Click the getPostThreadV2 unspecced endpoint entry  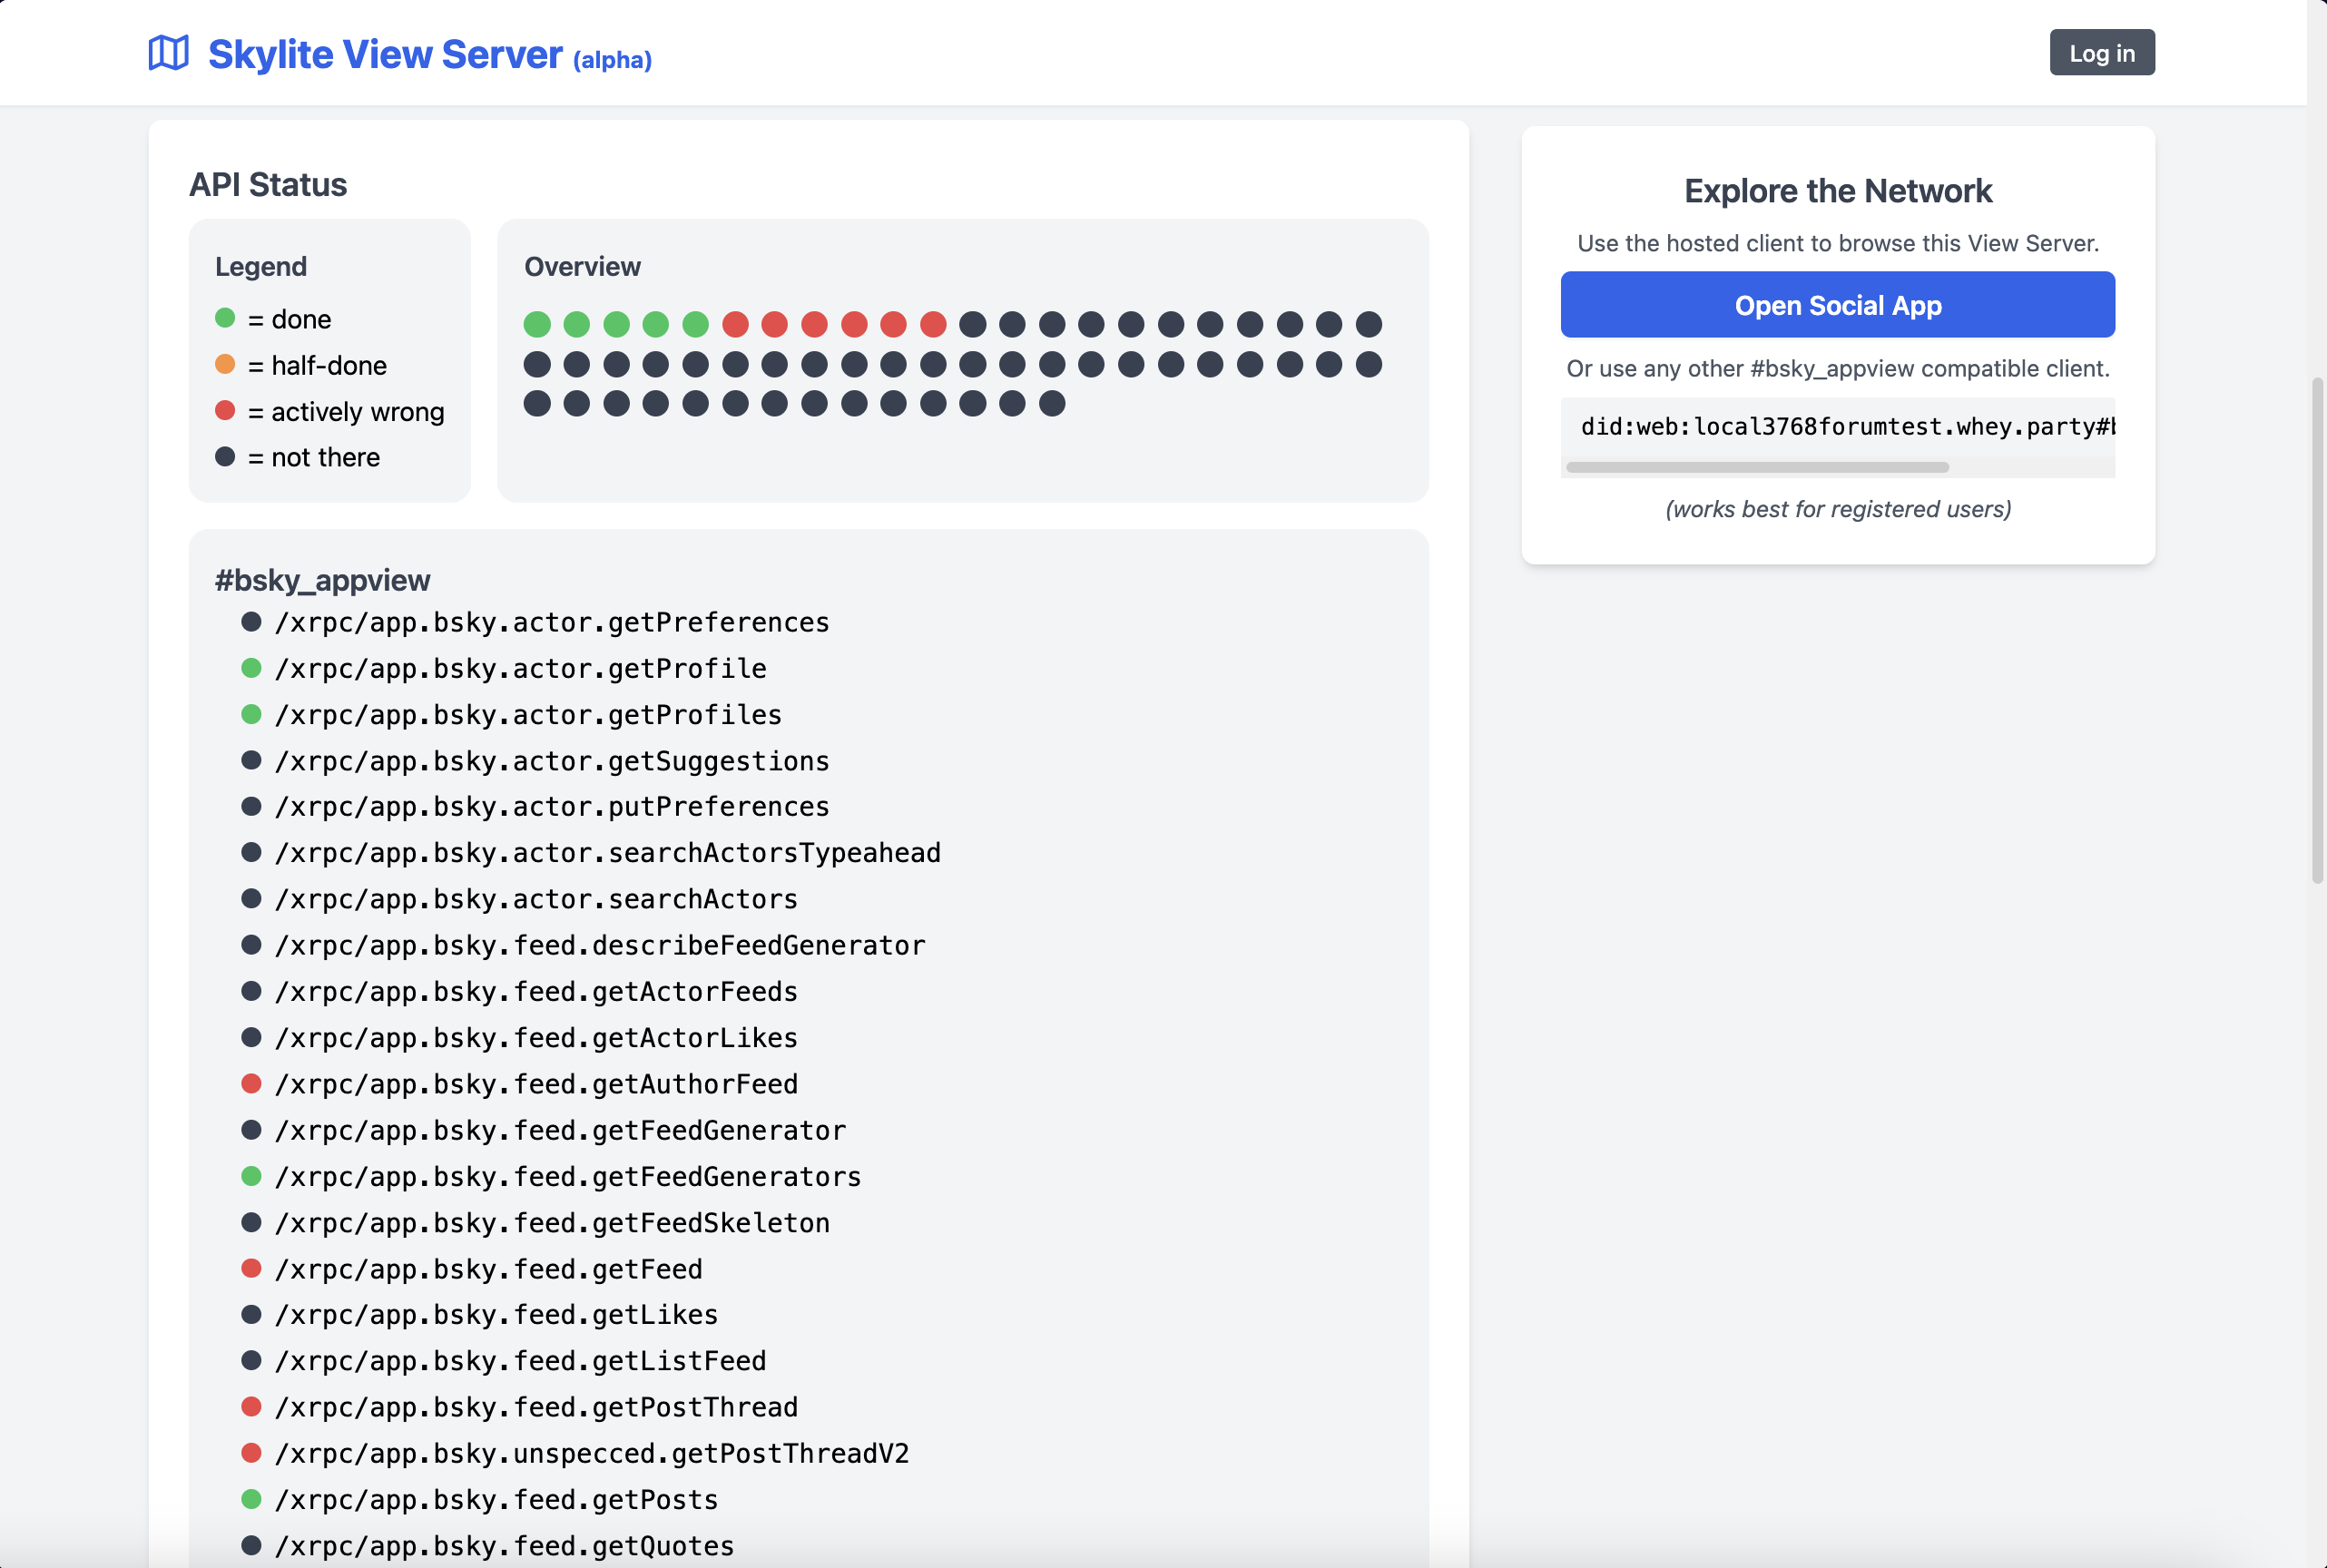pyautogui.click(x=592, y=1453)
